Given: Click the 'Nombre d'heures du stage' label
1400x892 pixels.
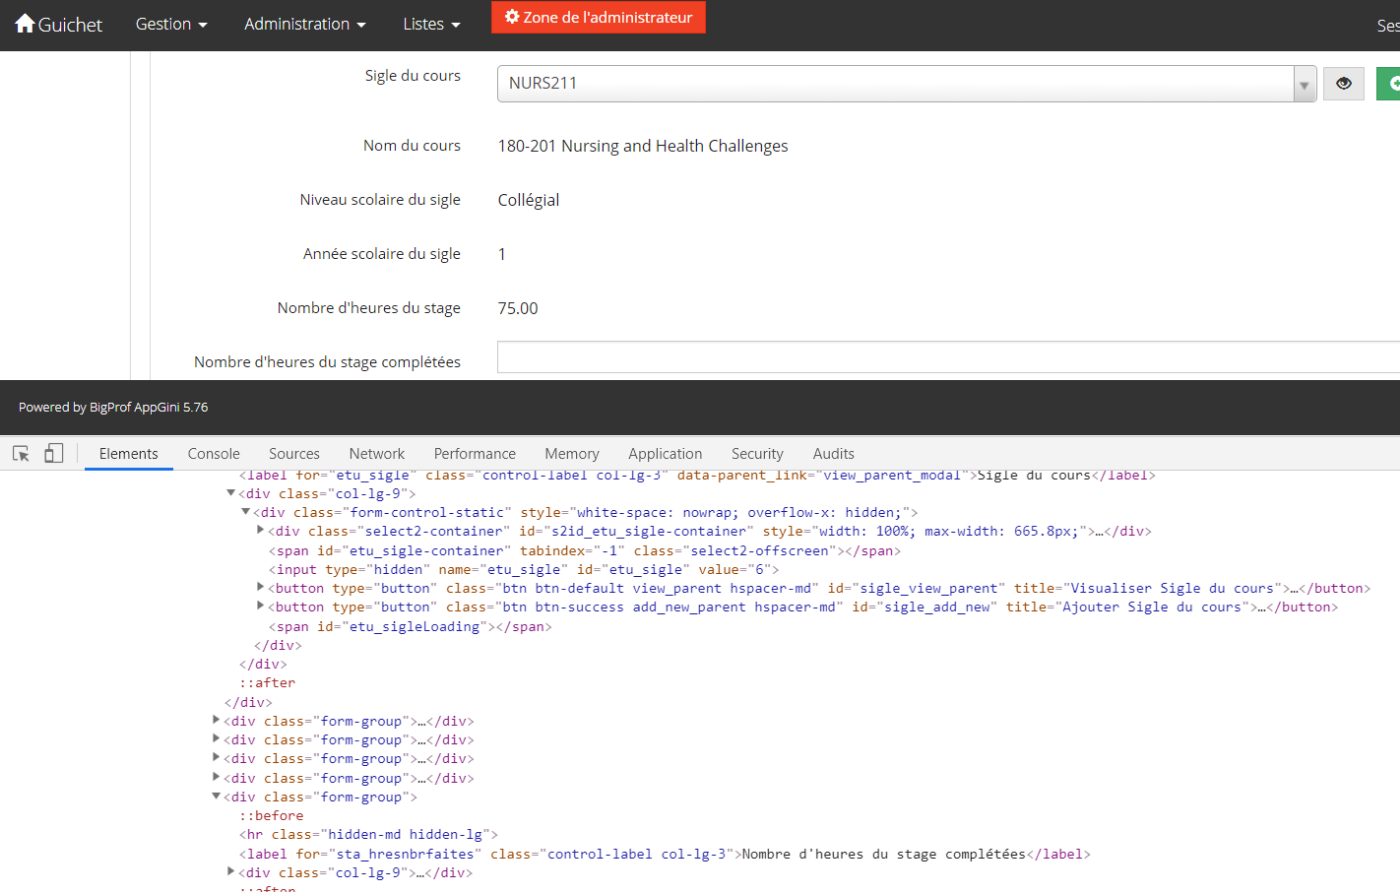Looking at the screenshot, I should (x=369, y=308).
